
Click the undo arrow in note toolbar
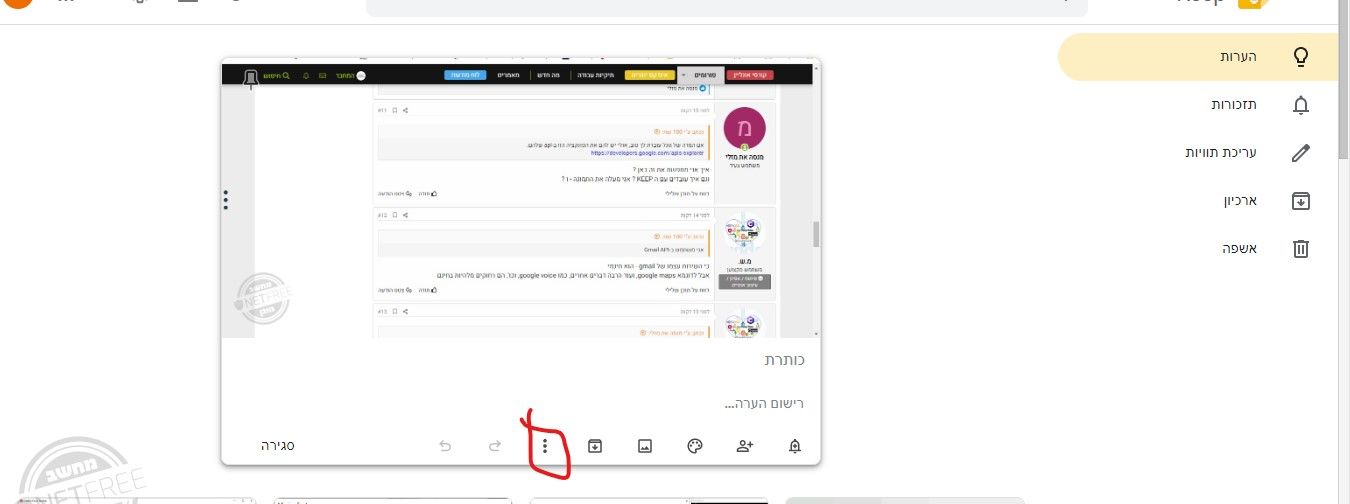click(445, 446)
